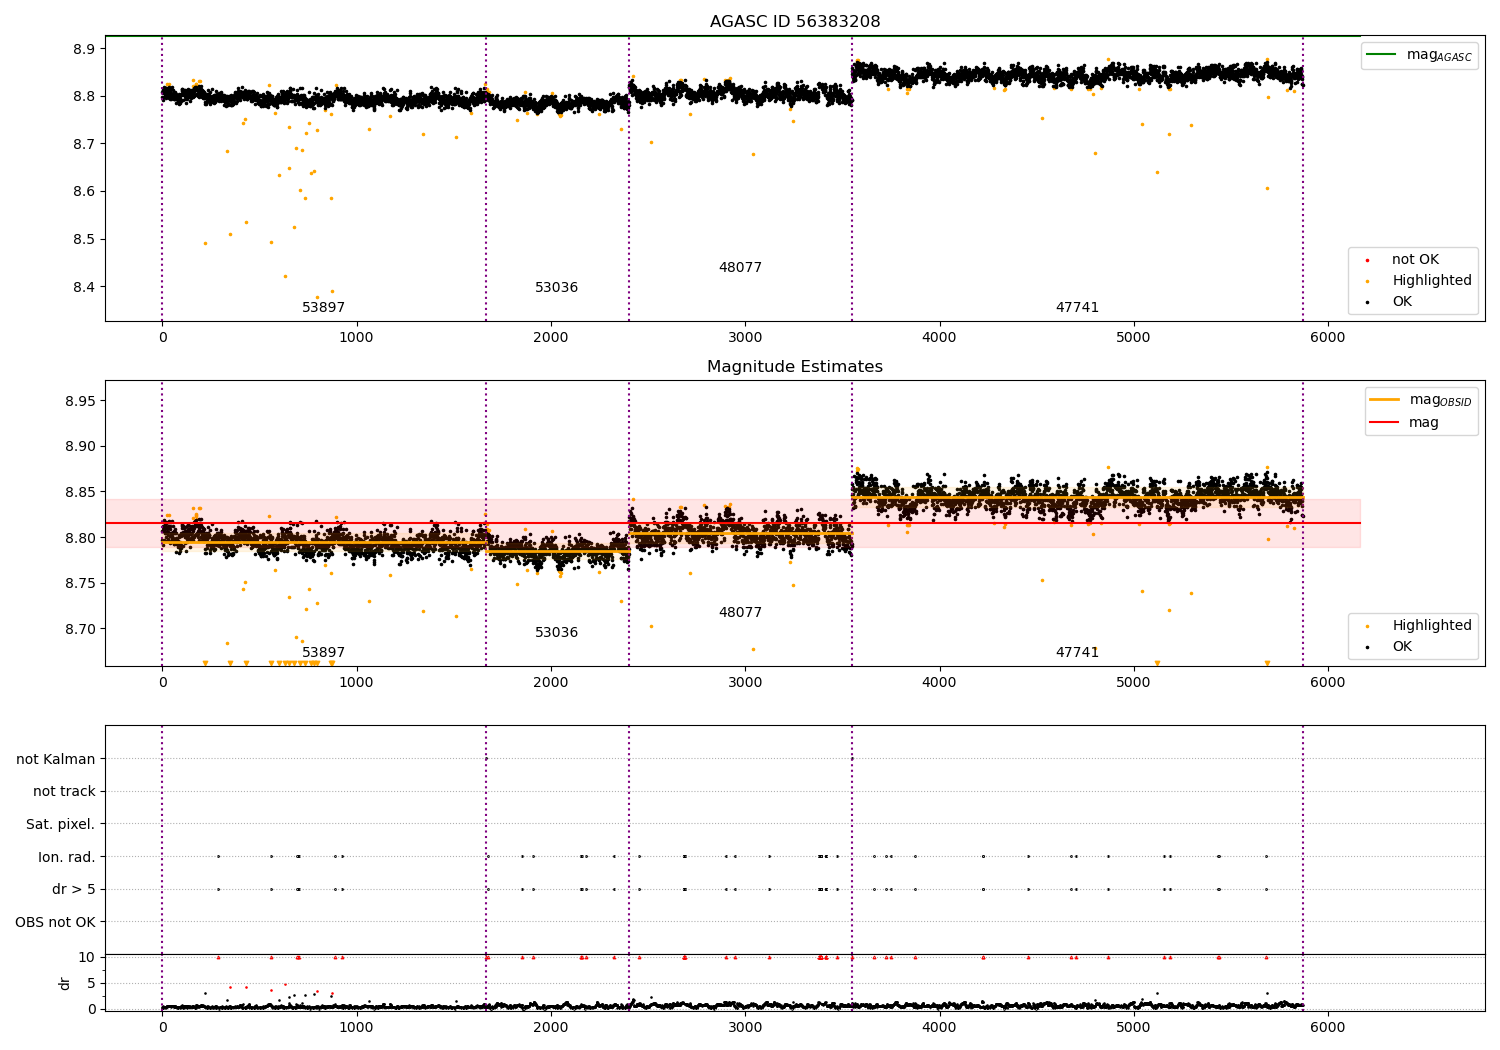1500x1050 pixels.
Task: Click 'OK' in the Magnitude Estimates legend
Action: 1402,647
